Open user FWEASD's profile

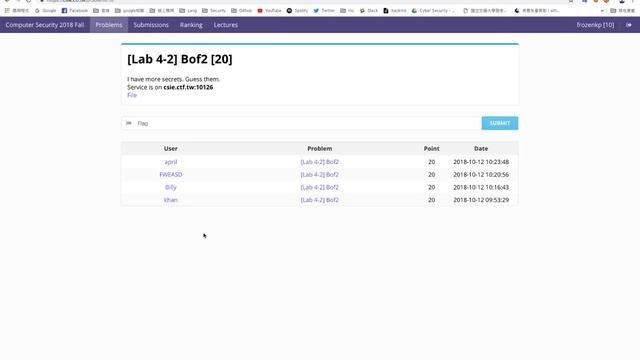(x=171, y=175)
